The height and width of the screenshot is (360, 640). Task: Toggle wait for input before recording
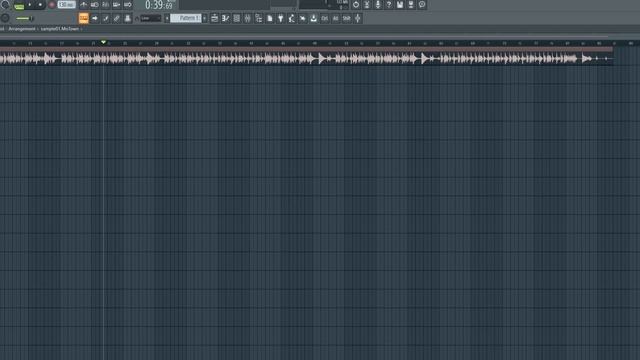tap(95, 5)
